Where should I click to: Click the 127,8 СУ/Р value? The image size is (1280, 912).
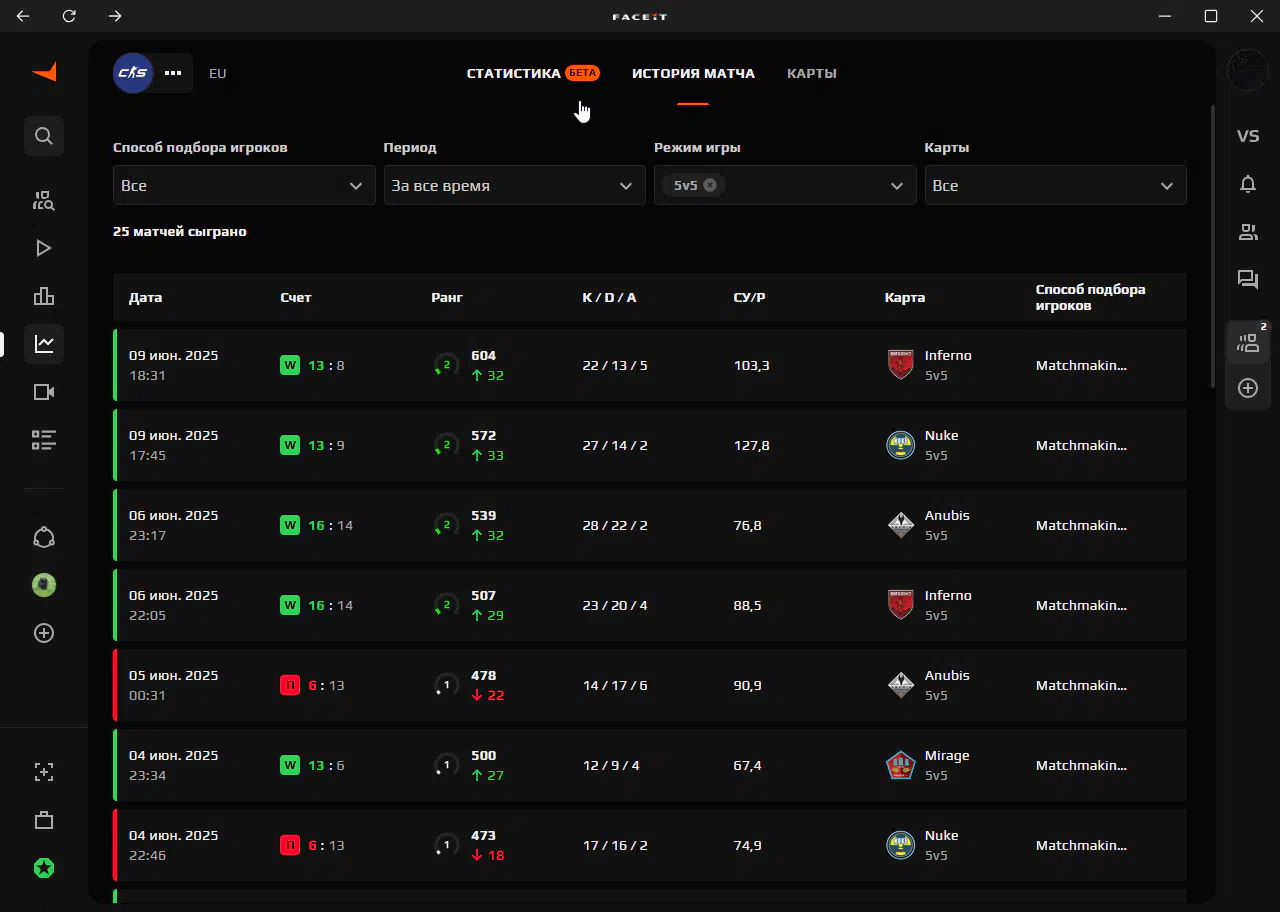pos(752,445)
